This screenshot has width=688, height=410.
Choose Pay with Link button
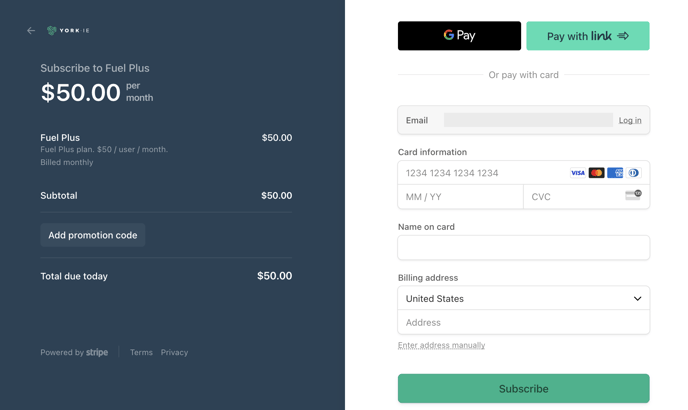588,36
